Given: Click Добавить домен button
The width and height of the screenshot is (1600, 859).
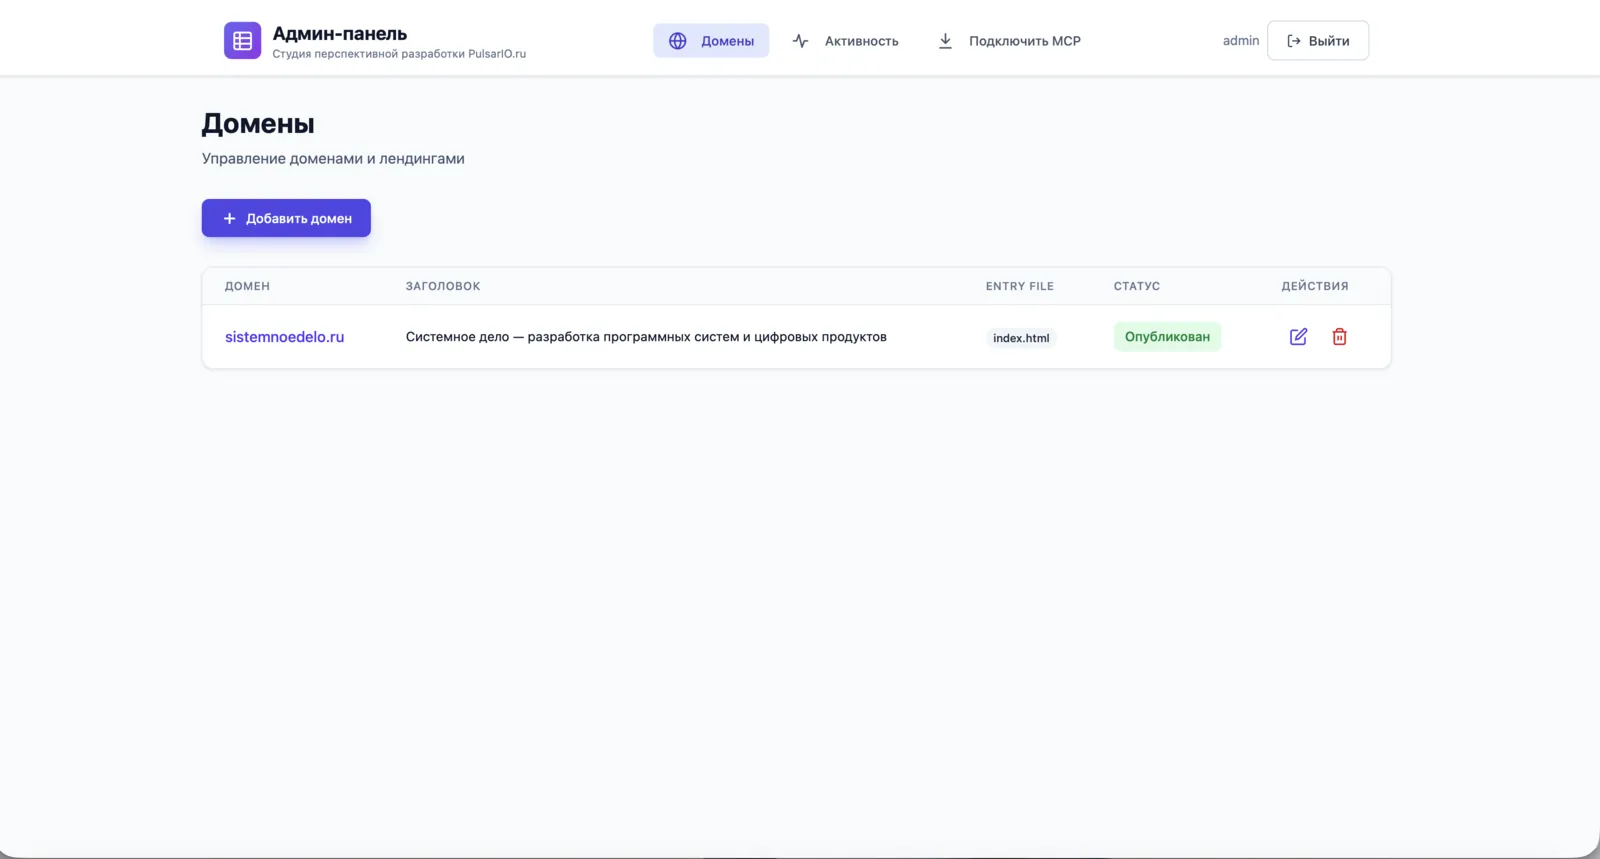Looking at the screenshot, I should click(x=286, y=218).
